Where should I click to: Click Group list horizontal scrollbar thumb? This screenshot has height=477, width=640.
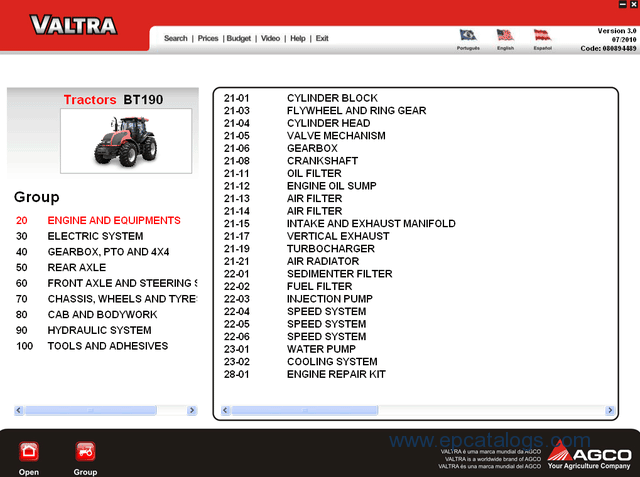pos(91,410)
